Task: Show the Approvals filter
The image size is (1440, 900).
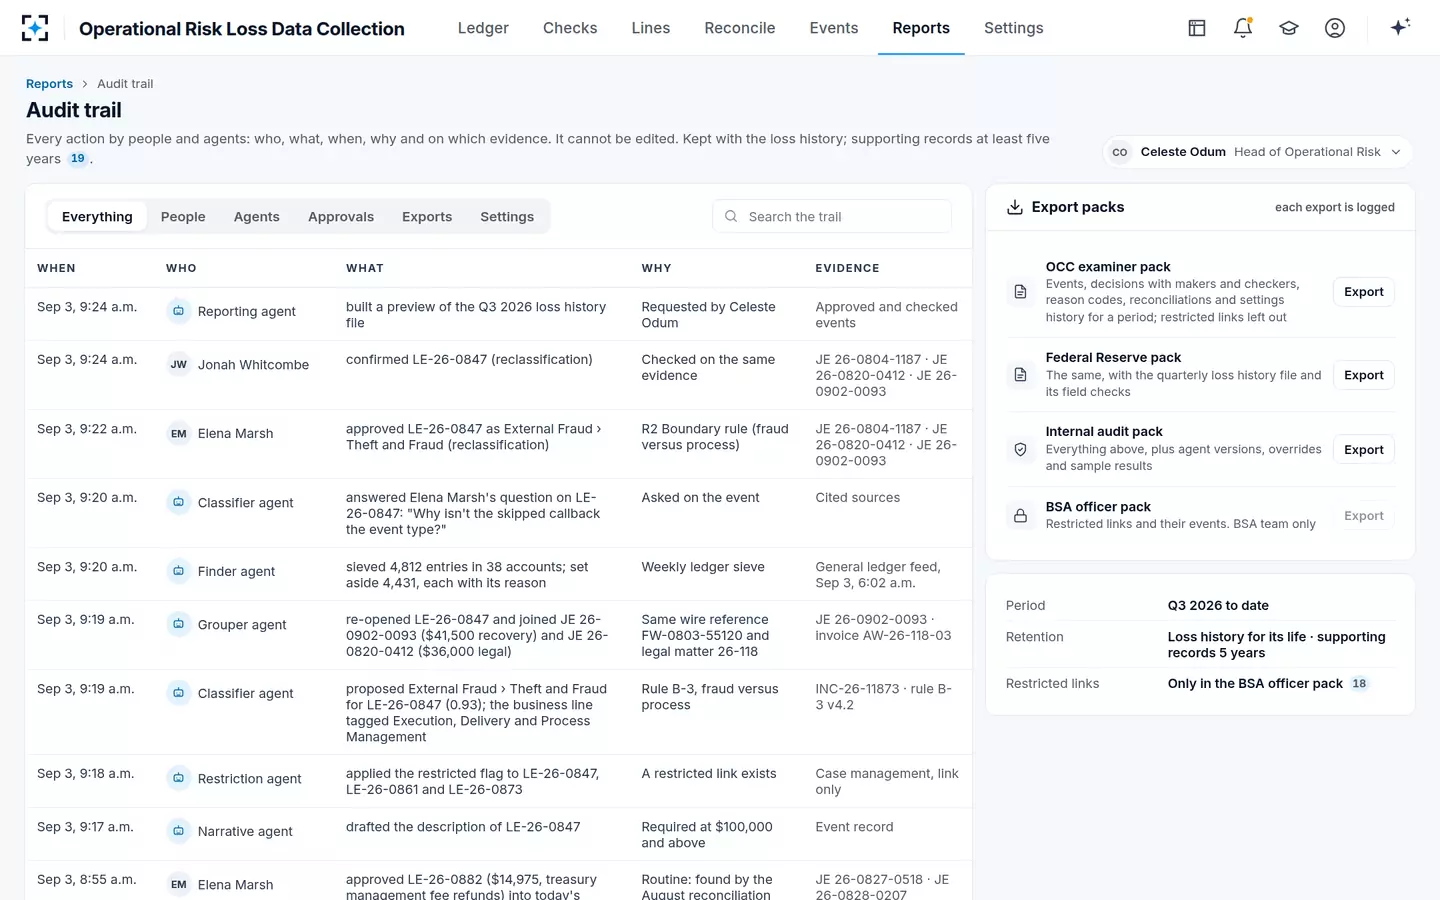Action: click(x=341, y=217)
